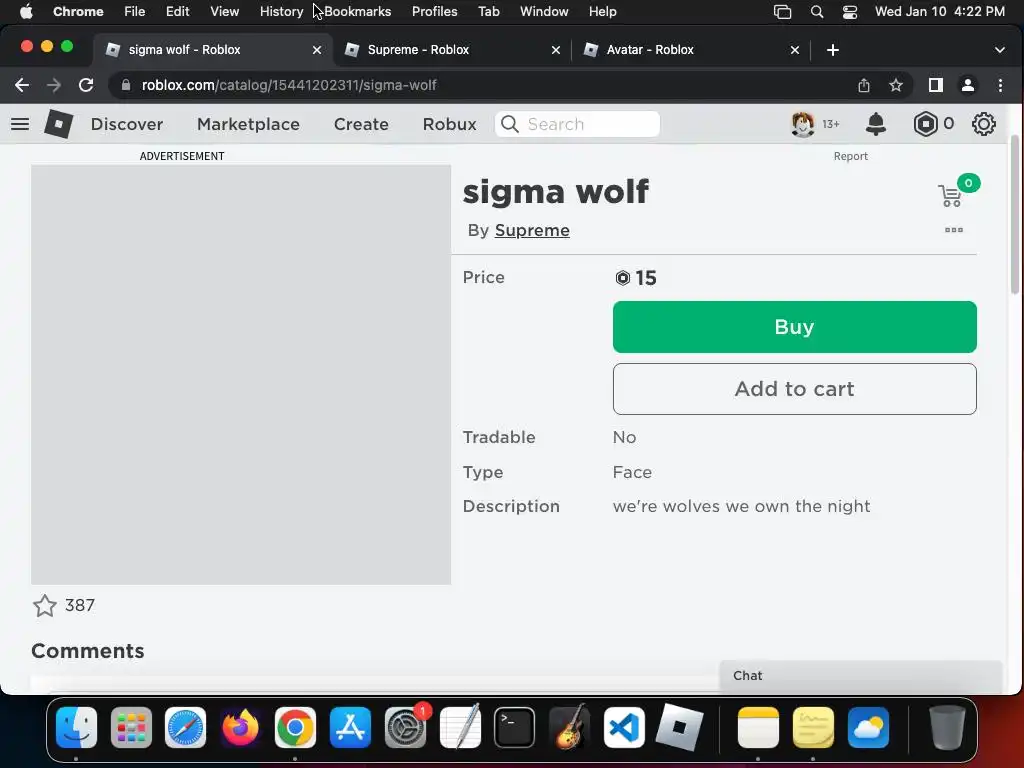The height and width of the screenshot is (768, 1024).
Task: Open the Supreme creator link
Action: (532, 231)
